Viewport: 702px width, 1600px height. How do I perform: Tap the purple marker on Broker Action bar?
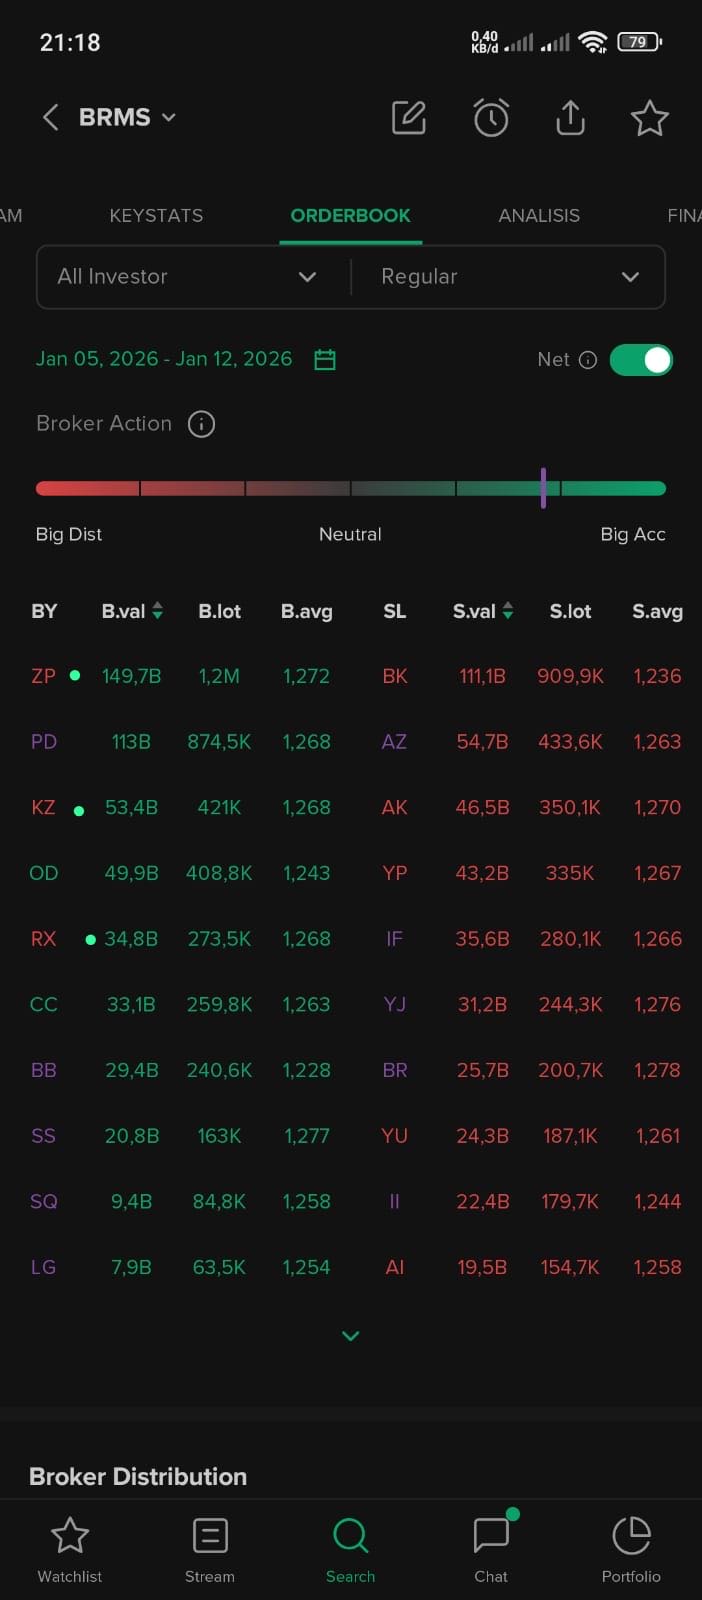tap(543, 488)
